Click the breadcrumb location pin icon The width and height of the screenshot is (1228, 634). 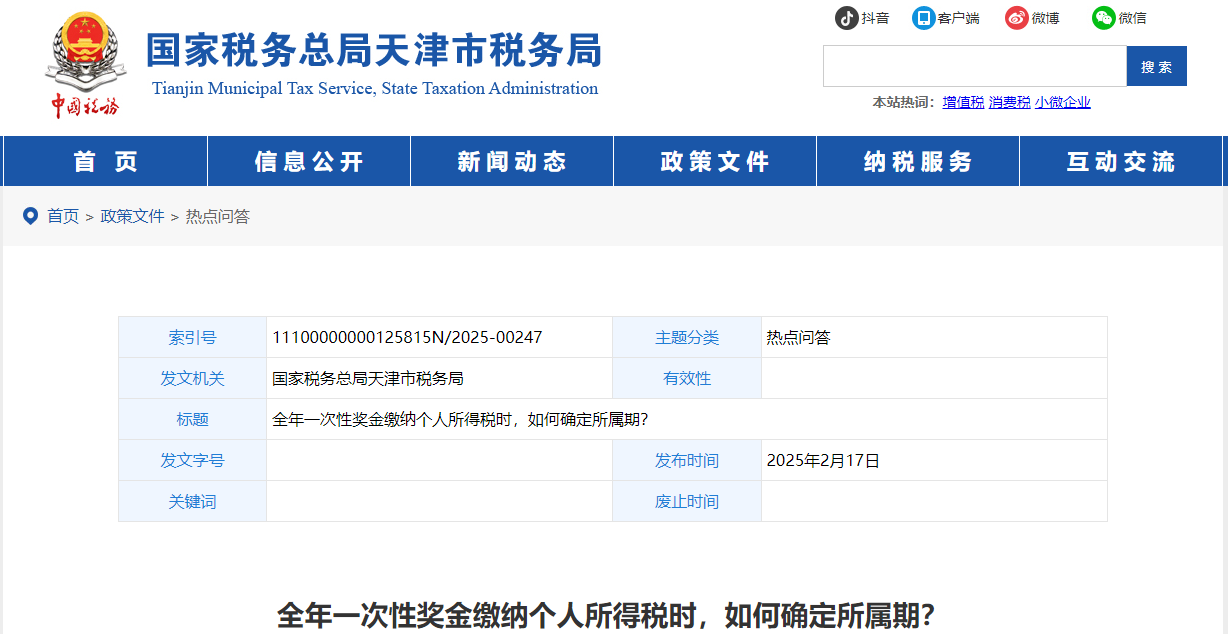point(31,215)
